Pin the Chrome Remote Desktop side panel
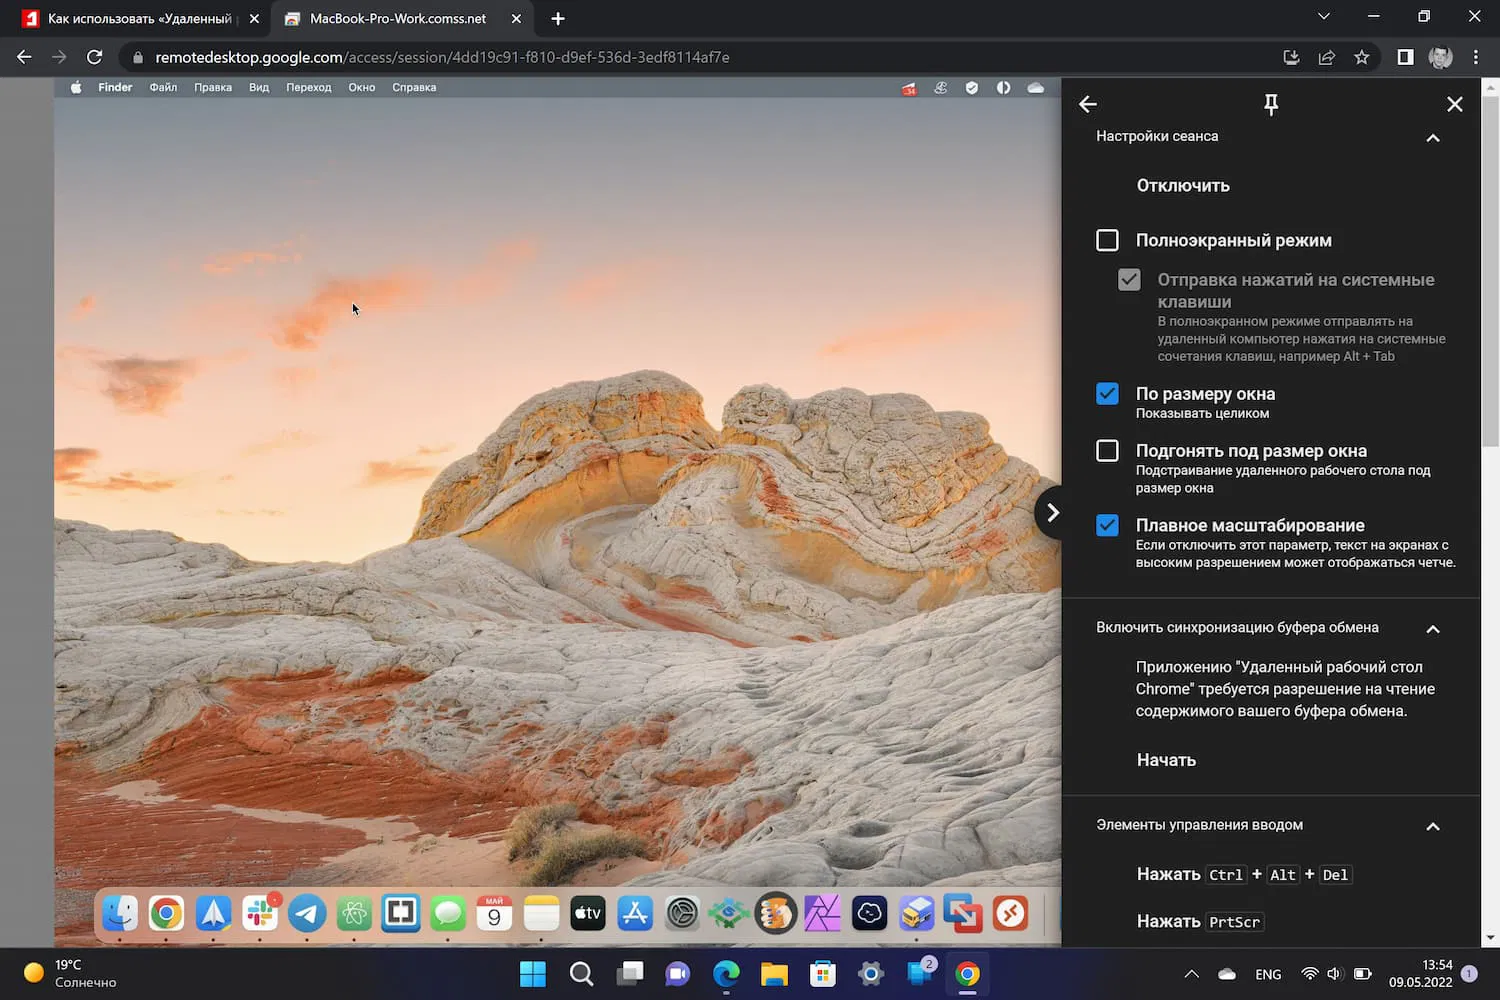 (1271, 104)
